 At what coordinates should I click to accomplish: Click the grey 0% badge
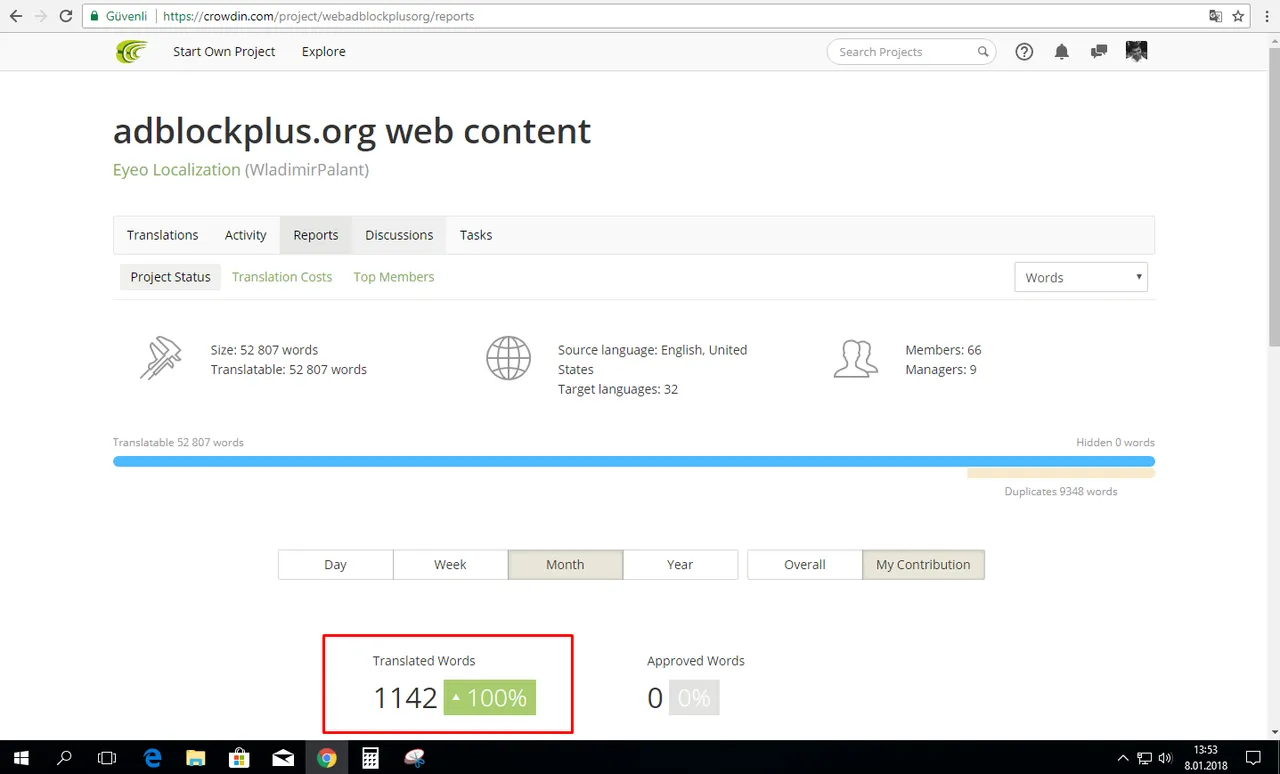tap(693, 698)
